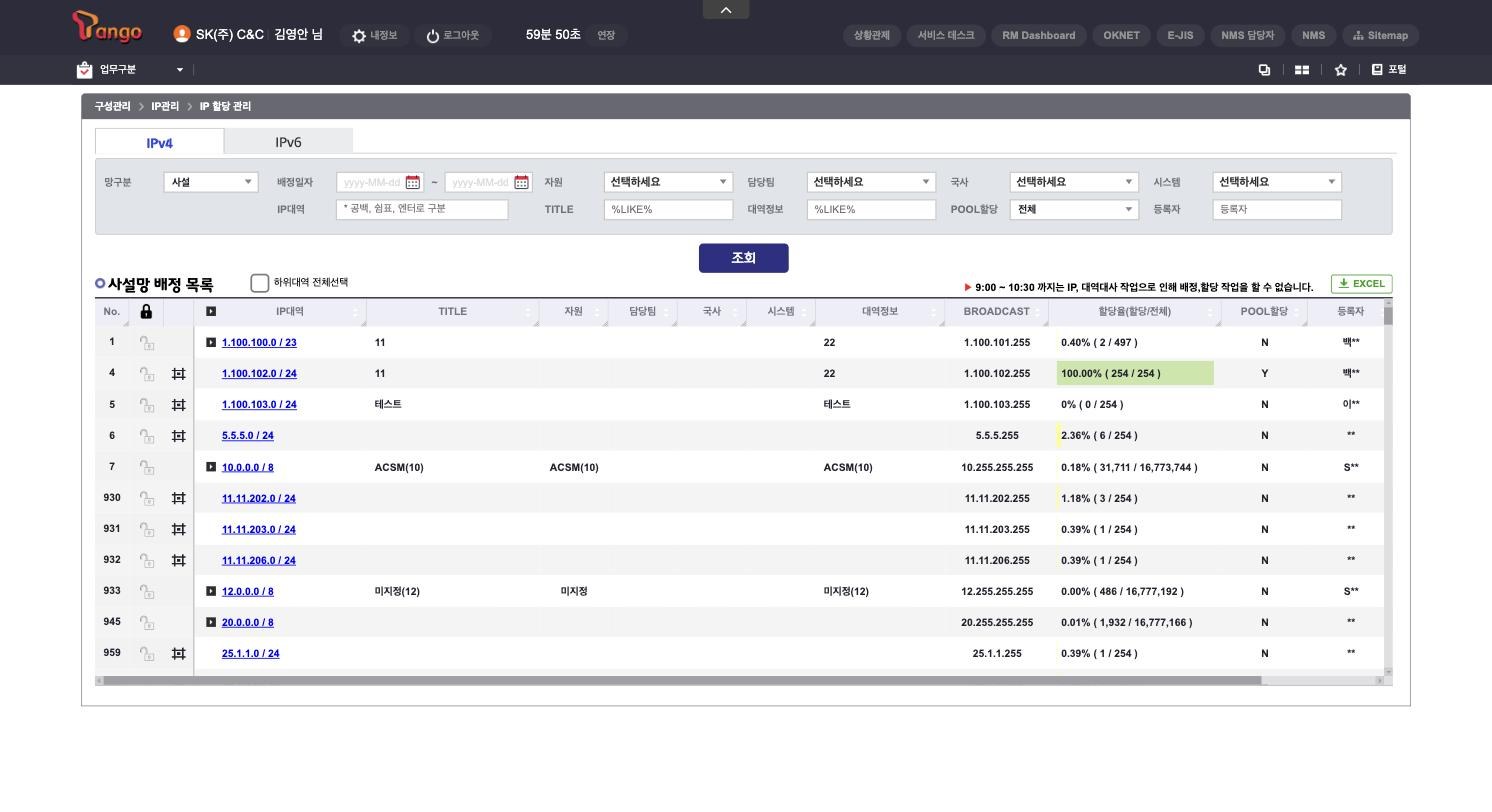The width and height of the screenshot is (1492, 812).
Task: Open the Pango logo home
Action: (x=107, y=28)
